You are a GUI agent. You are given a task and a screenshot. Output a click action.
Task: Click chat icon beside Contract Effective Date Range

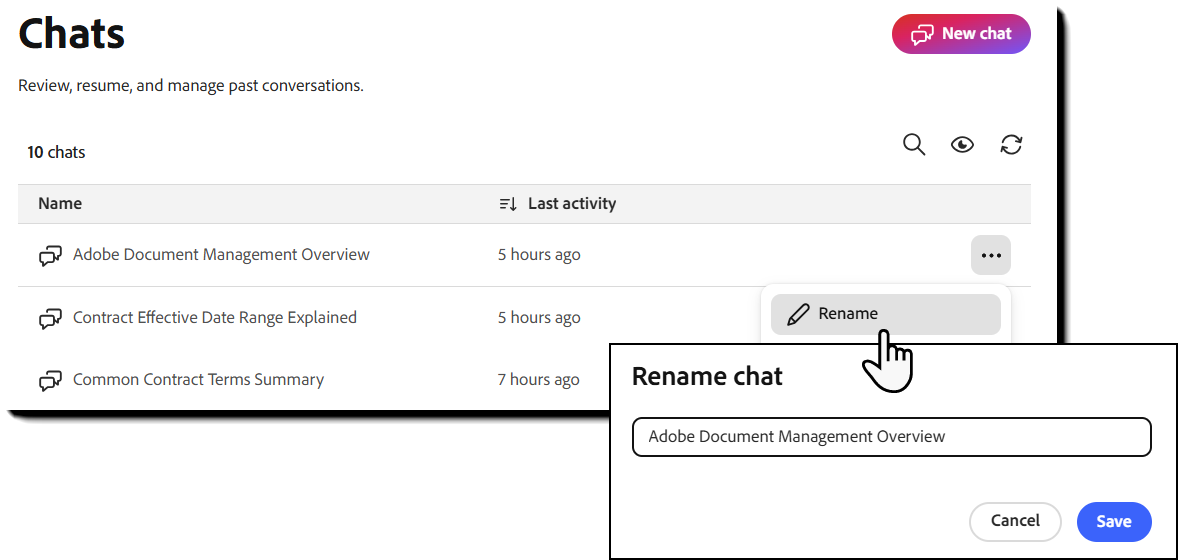(x=50, y=319)
